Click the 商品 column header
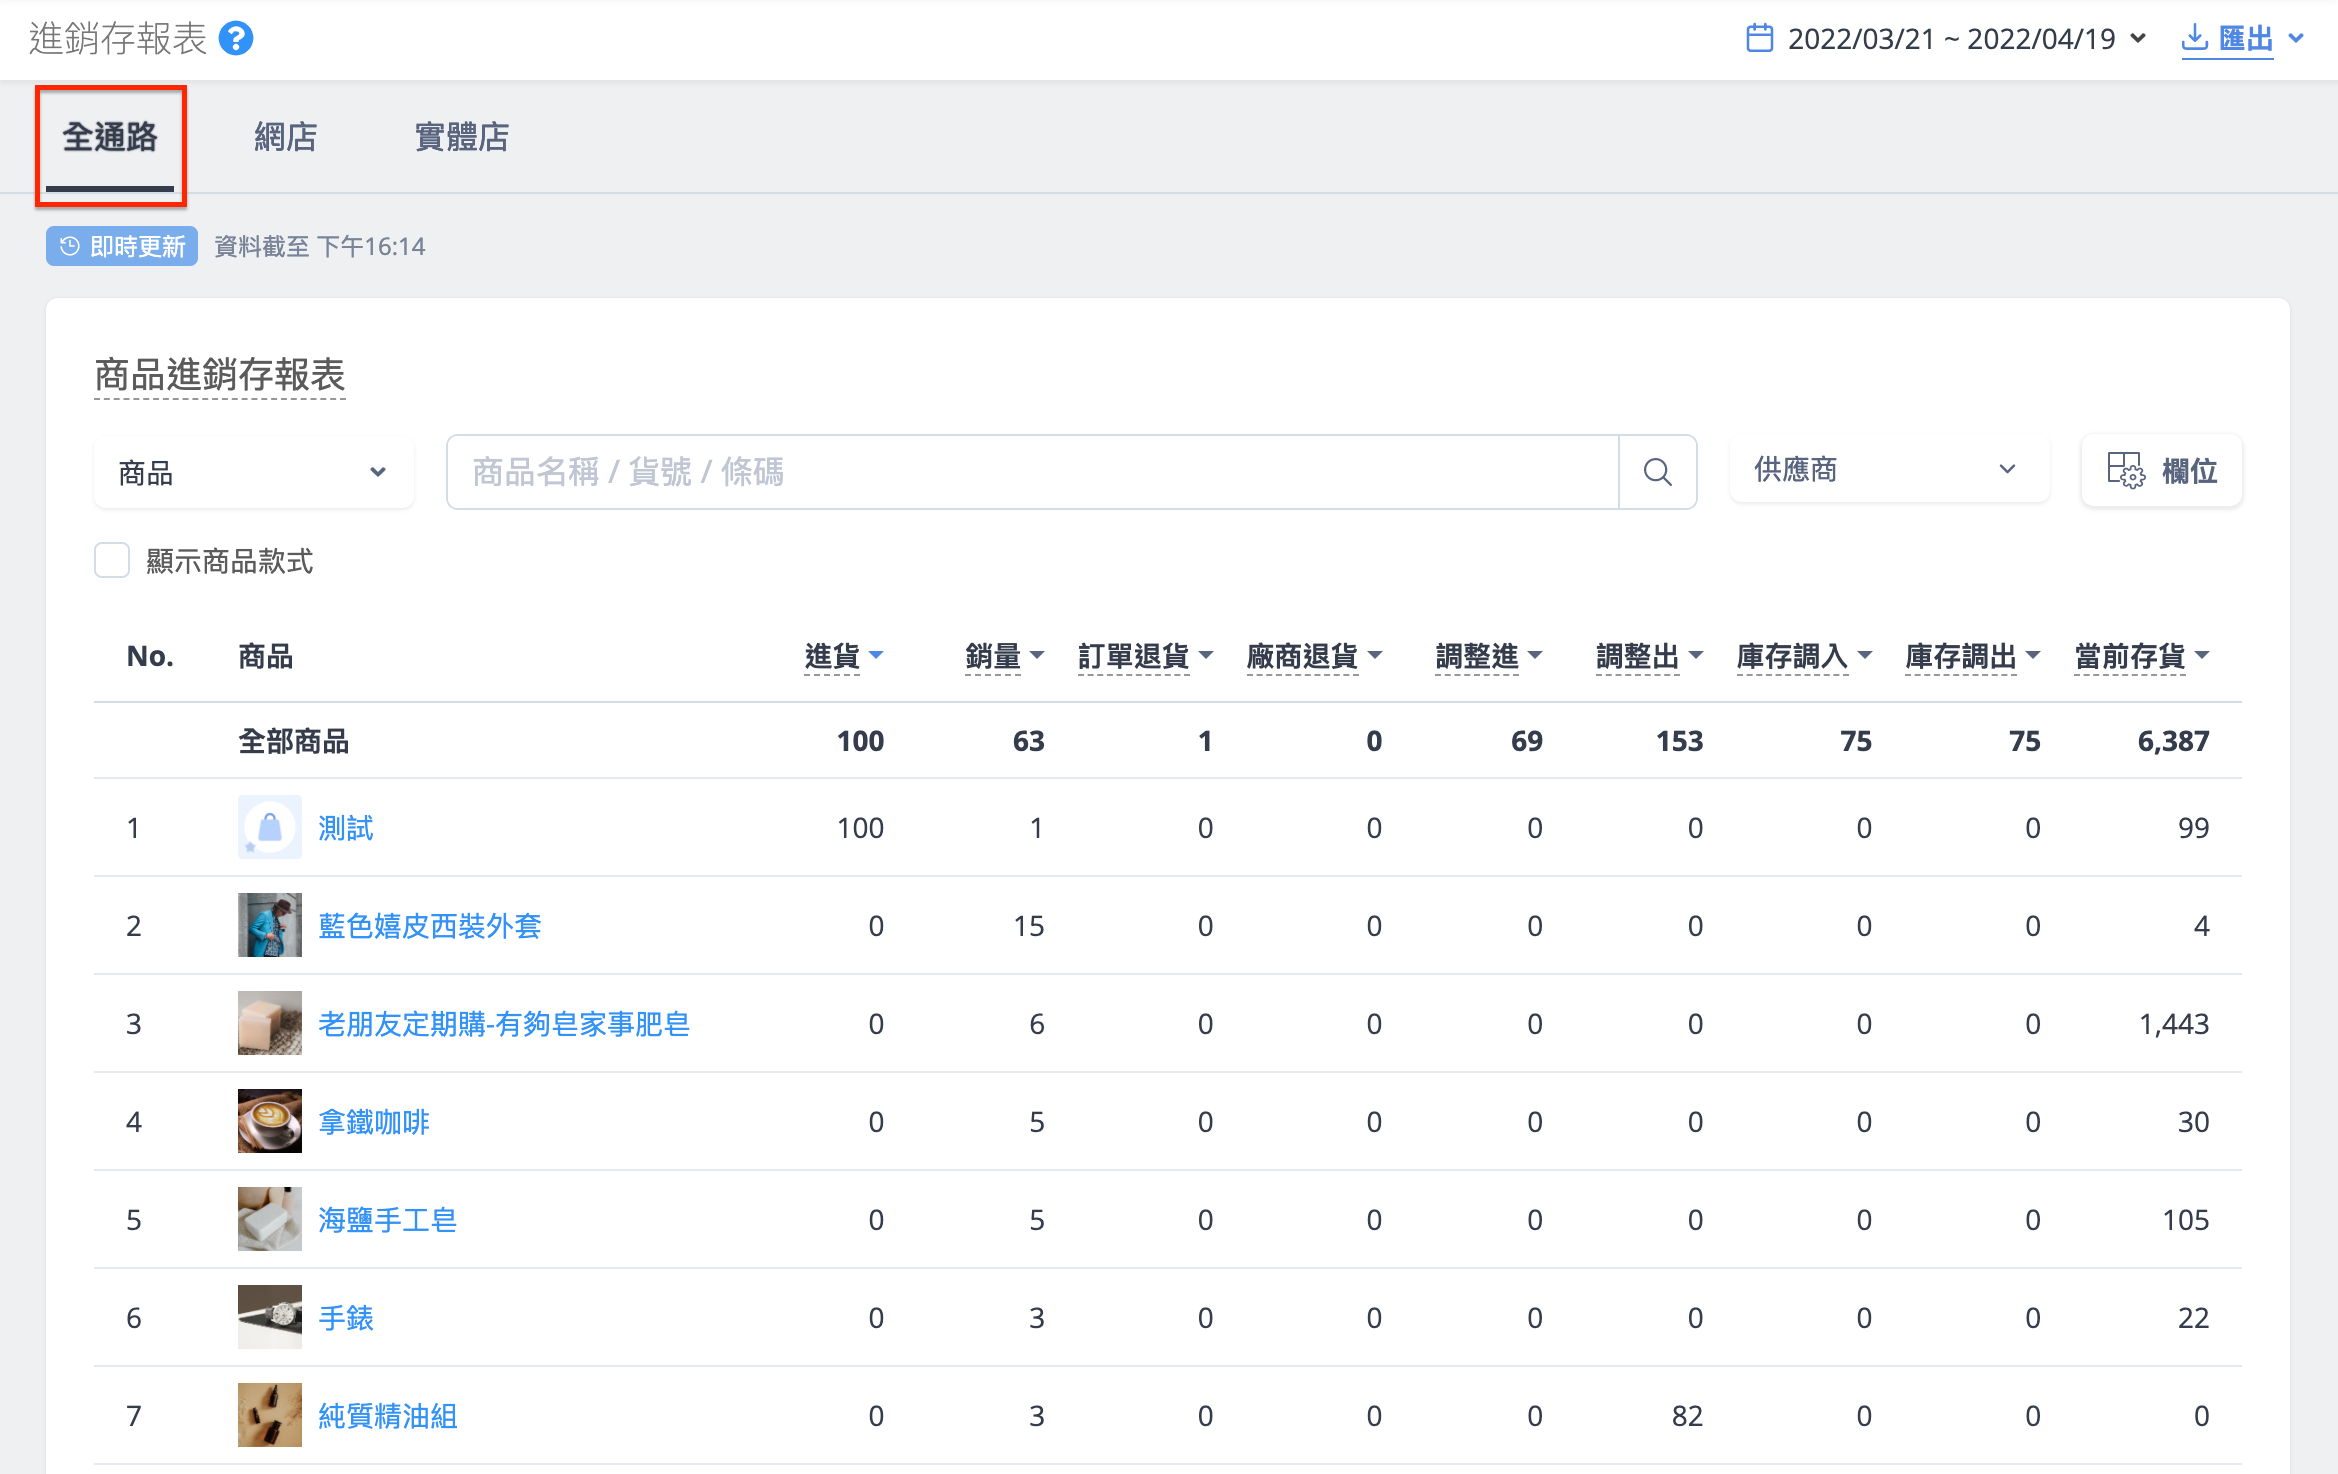Screen dimensions: 2338x1474 pyautogui.click(x=266, y=656)
